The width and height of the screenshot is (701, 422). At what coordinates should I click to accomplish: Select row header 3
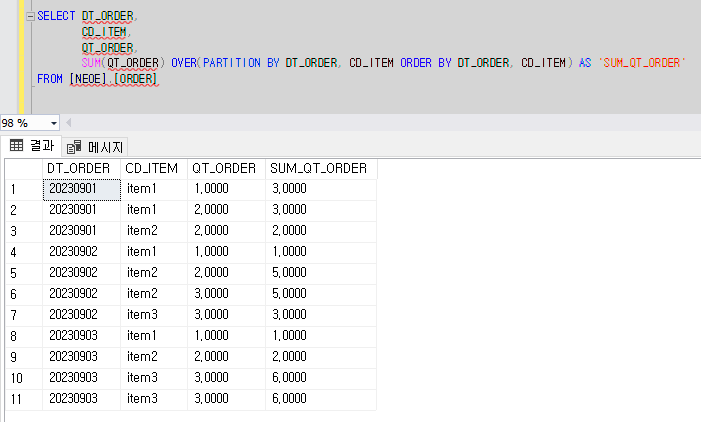[x=24, y=232]
